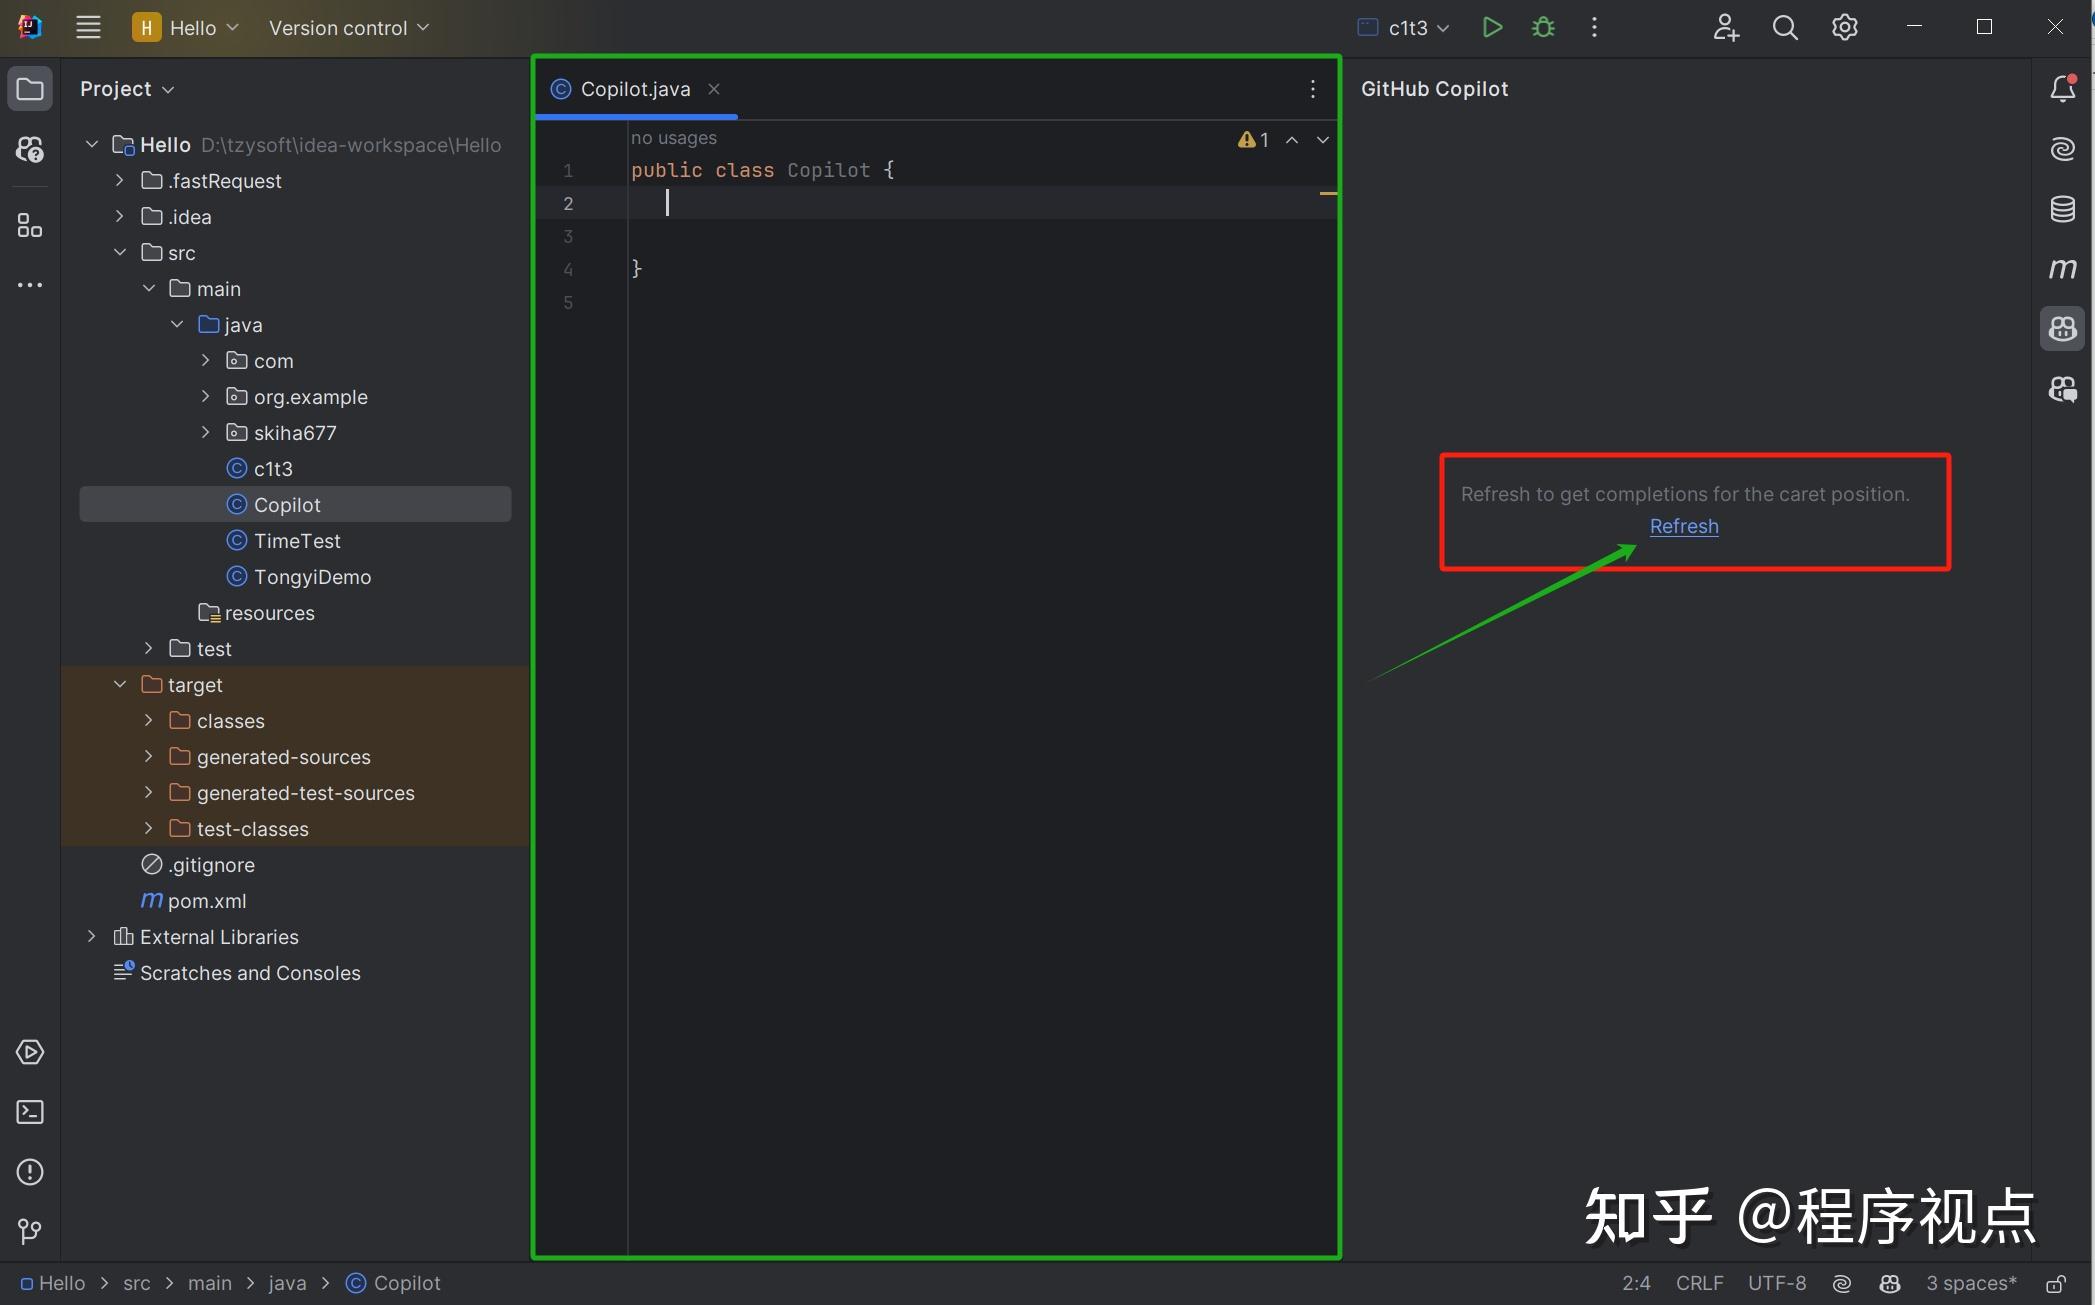Open the Maven tool window

tap(2062, 268)
